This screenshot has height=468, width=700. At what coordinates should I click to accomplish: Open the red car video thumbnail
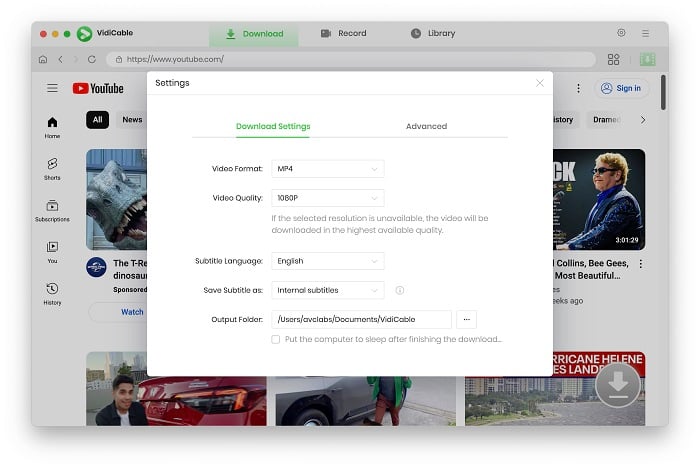coord(176,401)
